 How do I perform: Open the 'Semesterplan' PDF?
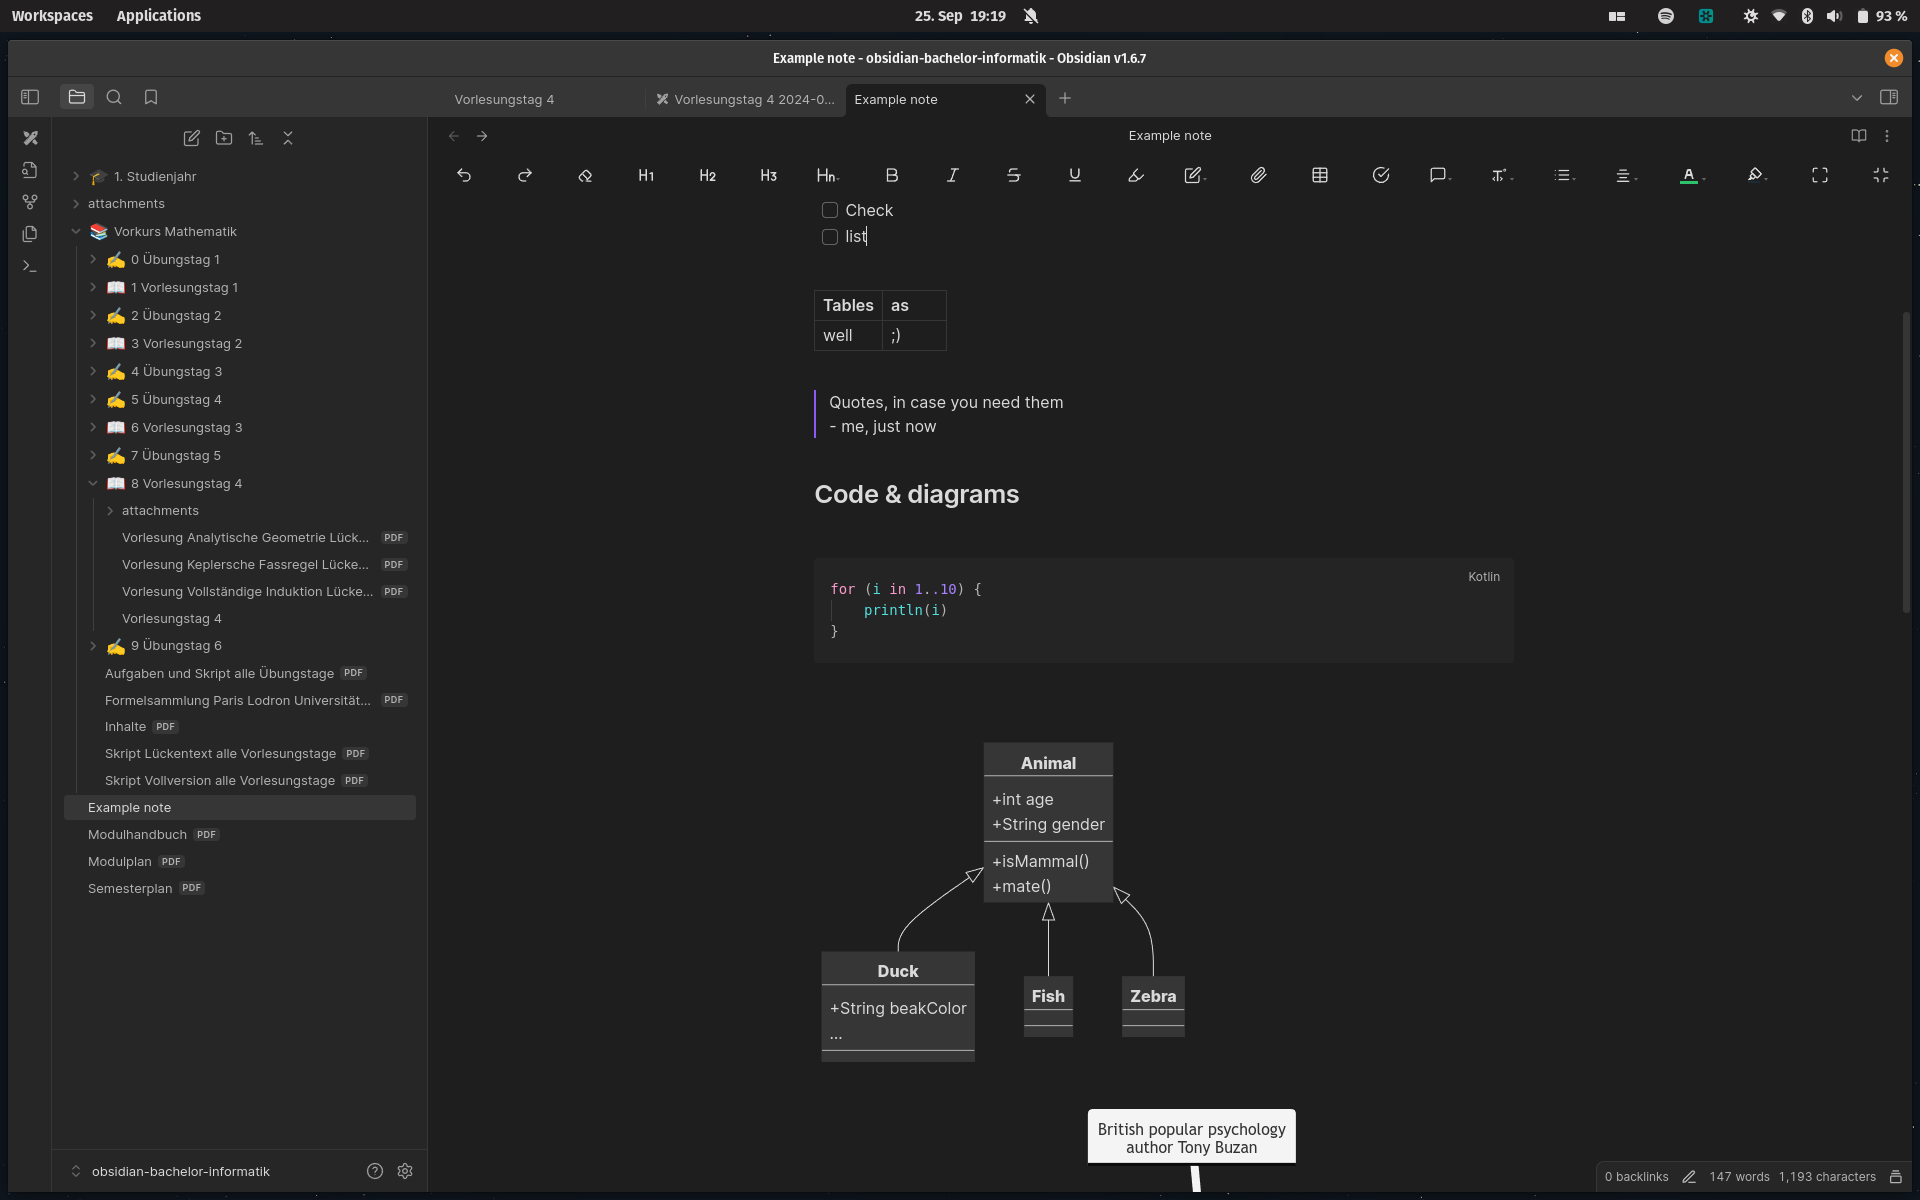coord(240,888)
